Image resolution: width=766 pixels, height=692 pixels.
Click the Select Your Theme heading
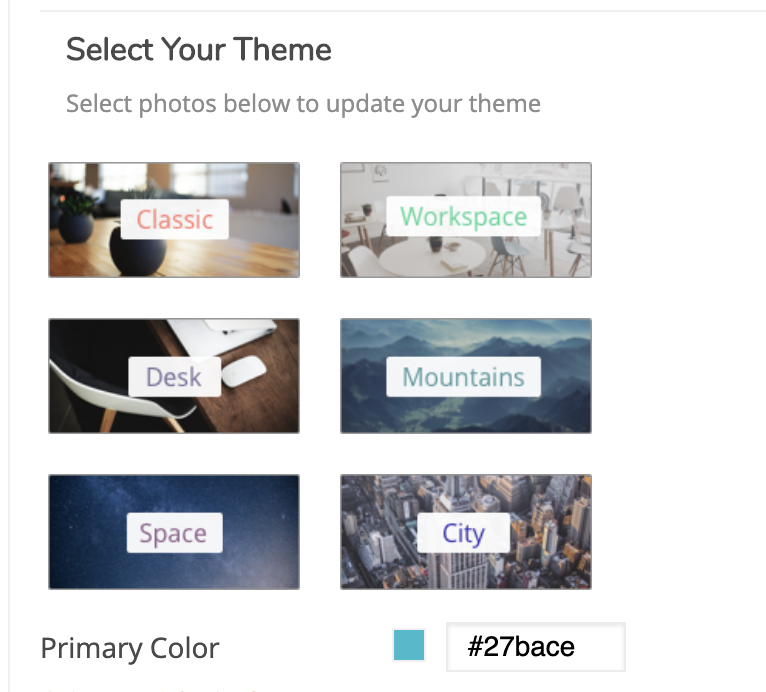pyautogui.click(x=199, y=49)
